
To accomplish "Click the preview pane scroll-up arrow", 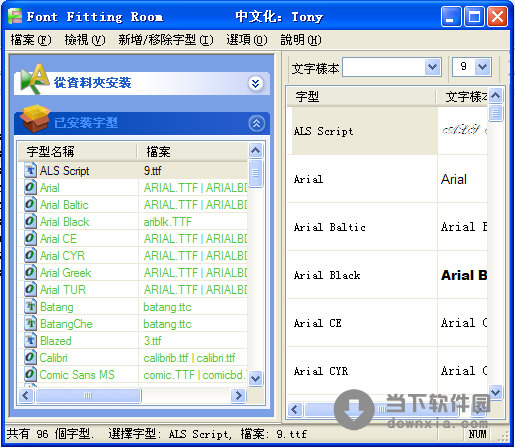I will (x=496, y=96).
